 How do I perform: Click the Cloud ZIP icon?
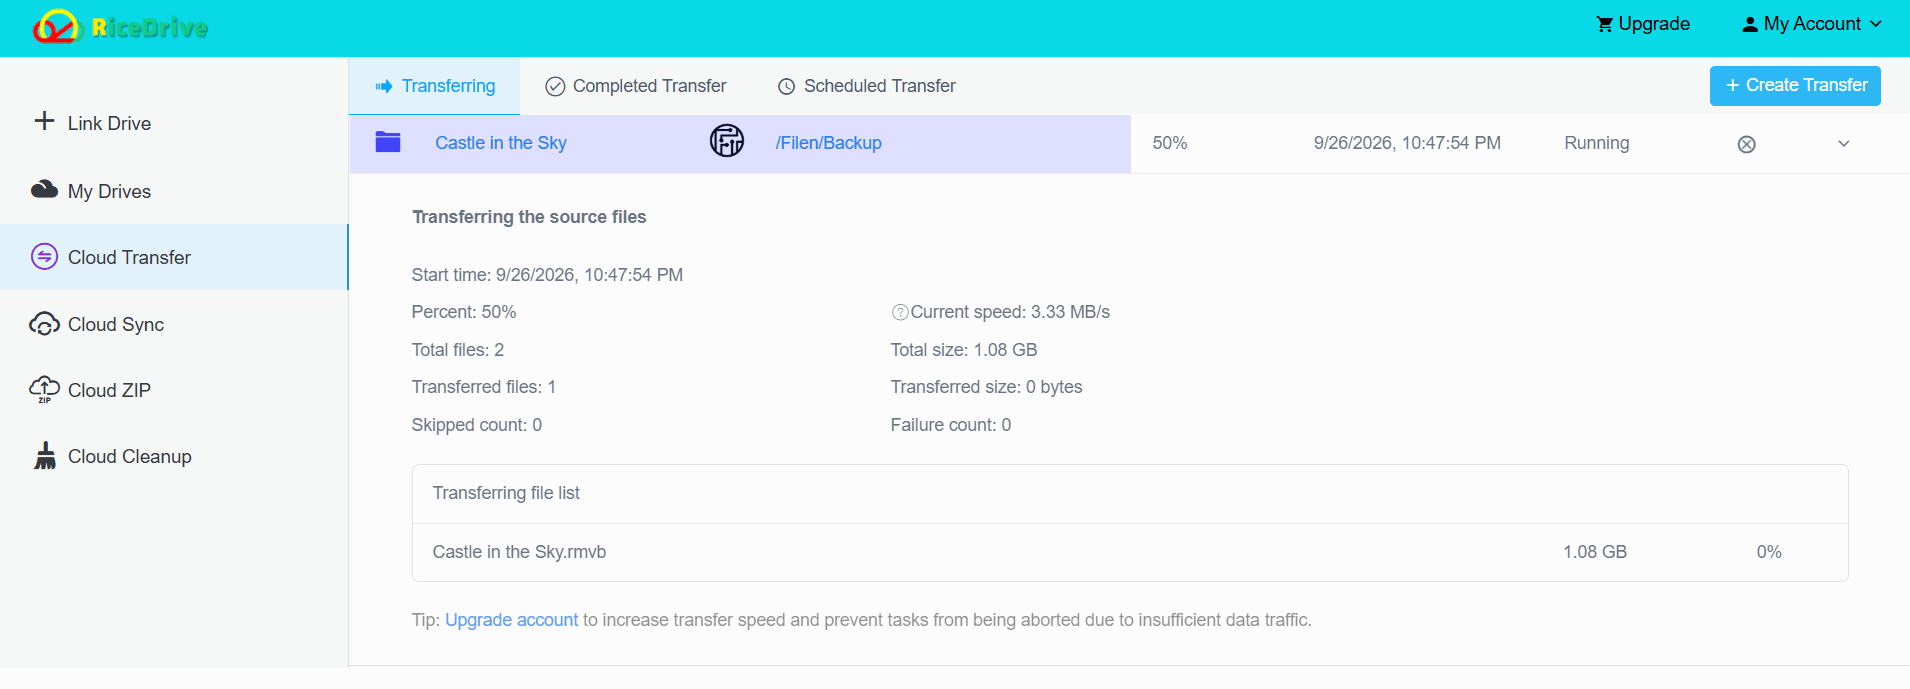click(44, 390)
